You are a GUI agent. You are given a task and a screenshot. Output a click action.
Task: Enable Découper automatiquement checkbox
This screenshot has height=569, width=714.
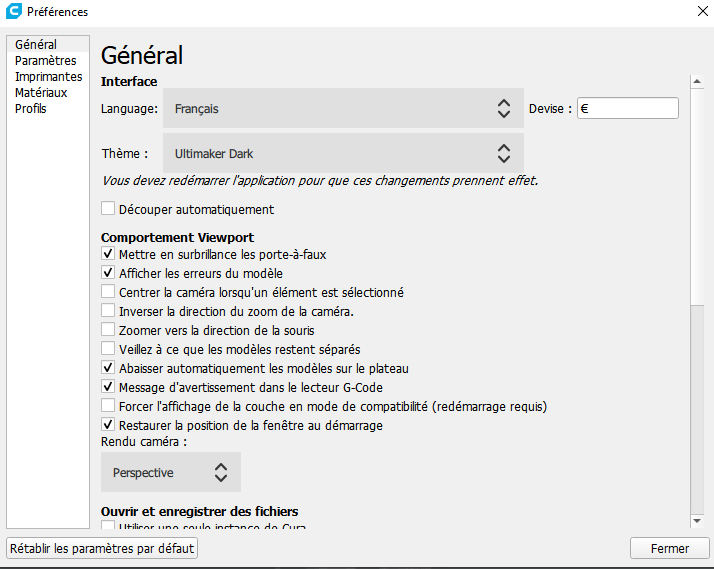point(108,208)
